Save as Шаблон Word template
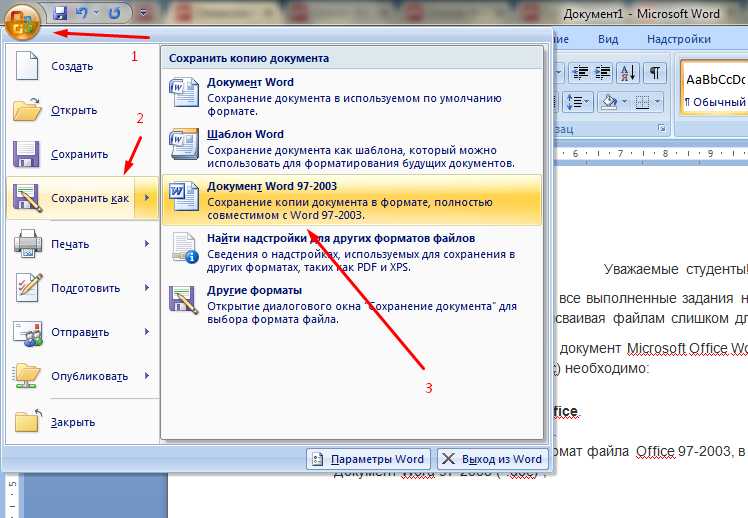The height and width of the screenshot is (518, 748). click(x=352, y=148)
